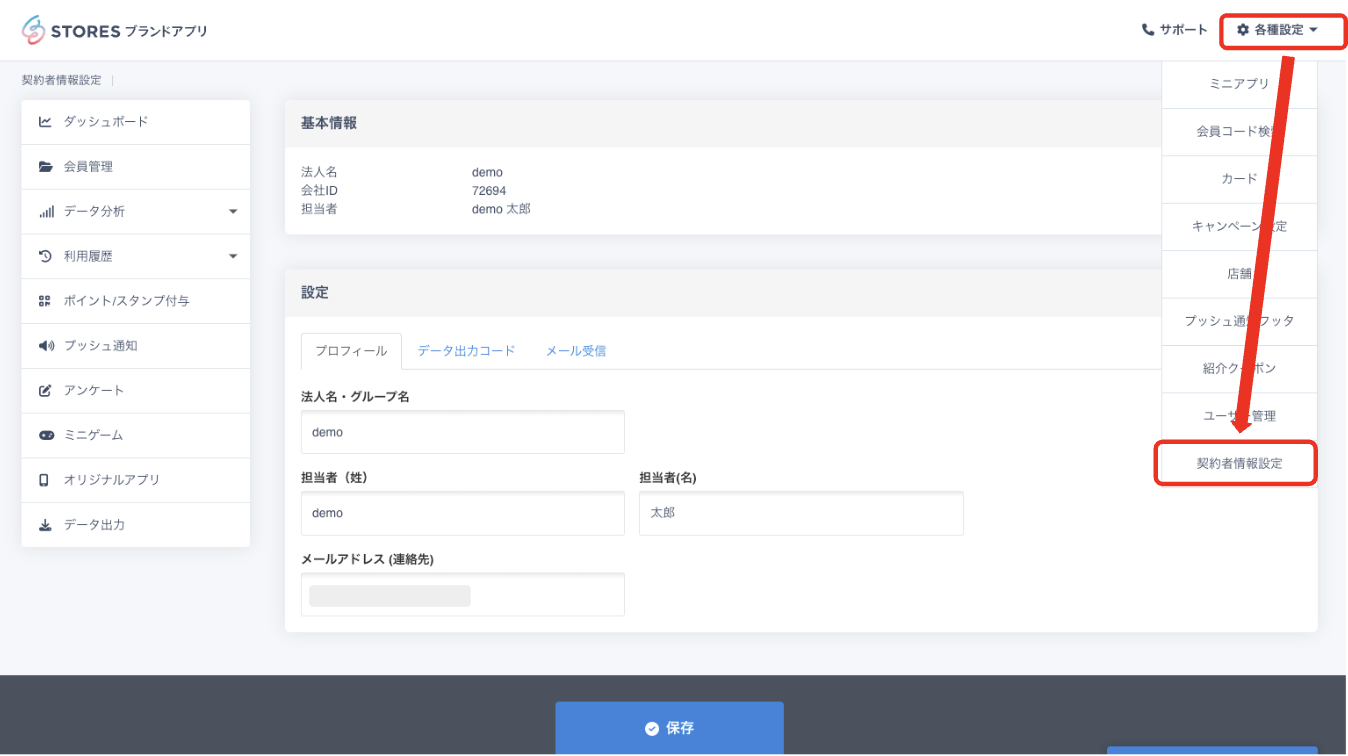1348x756 pixels.
Task: Click the push notification megaphone icon
Action: 45,346
